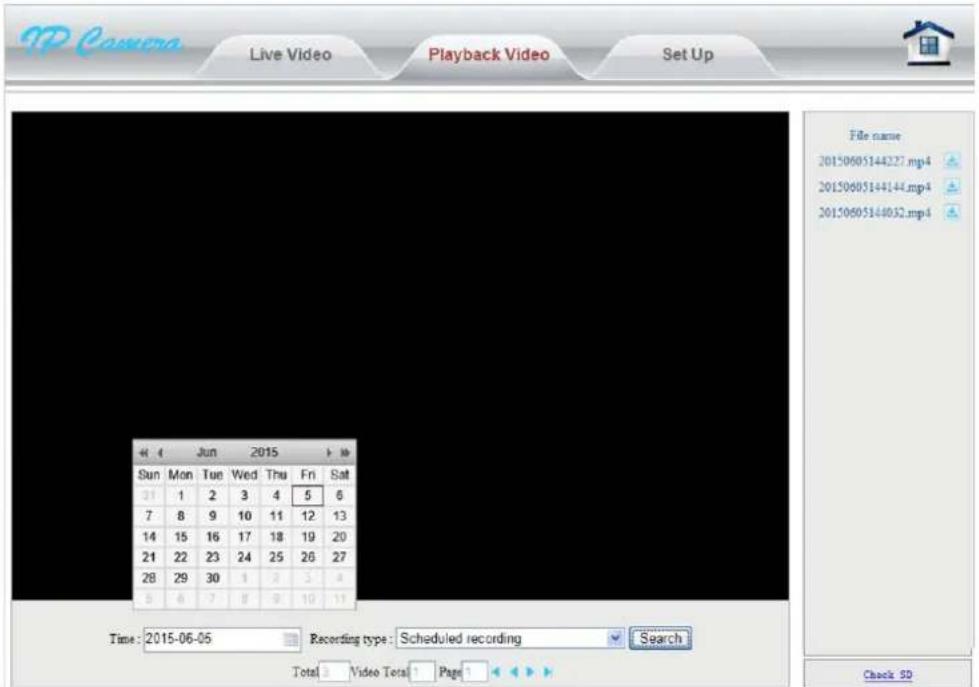This screenshot has height=687, width=979.
Task: Click the Video Total field
Action: pos(422,672)
